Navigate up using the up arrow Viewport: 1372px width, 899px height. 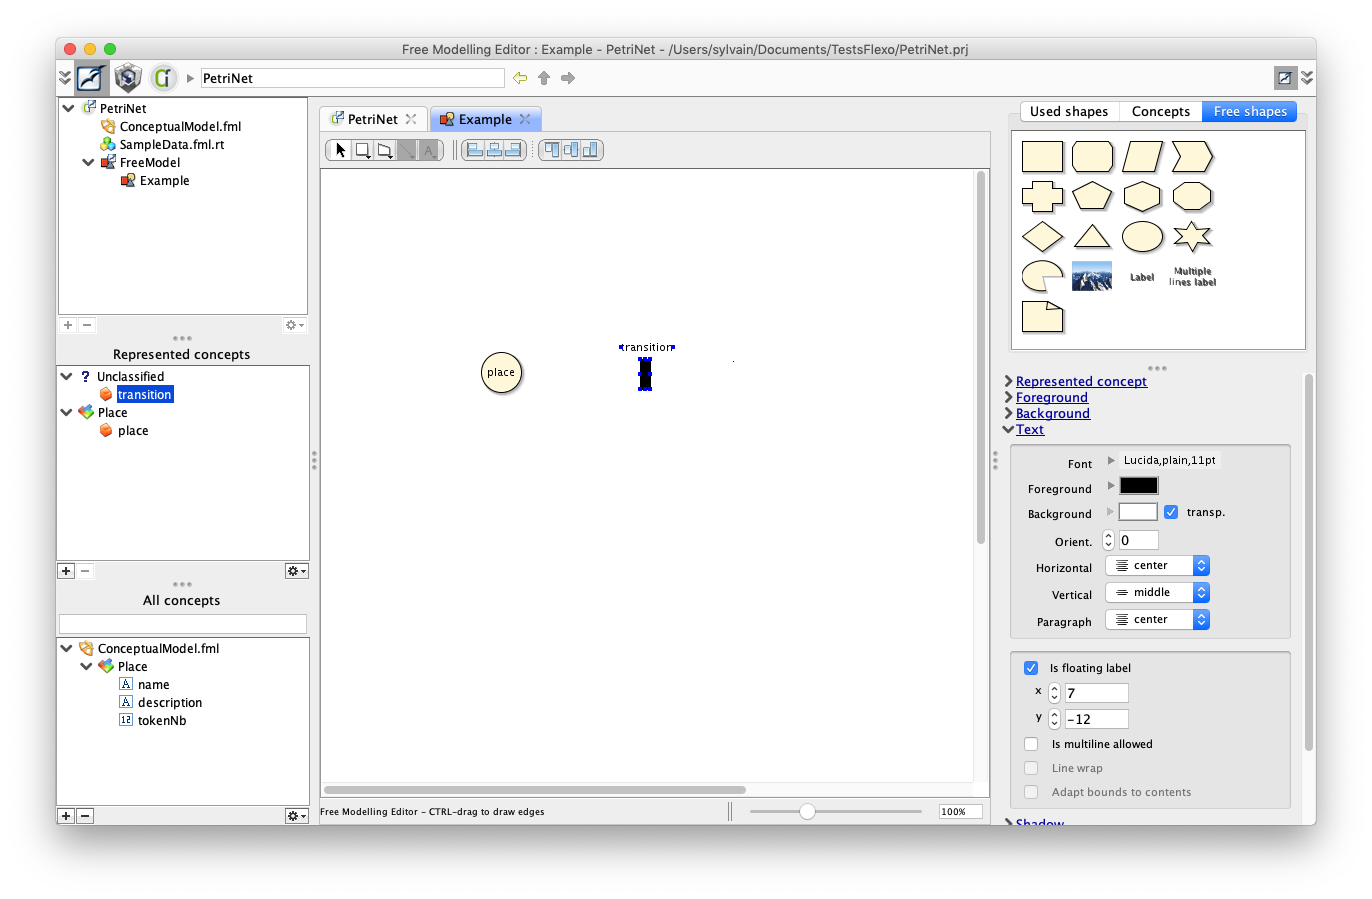click(544, 78)
